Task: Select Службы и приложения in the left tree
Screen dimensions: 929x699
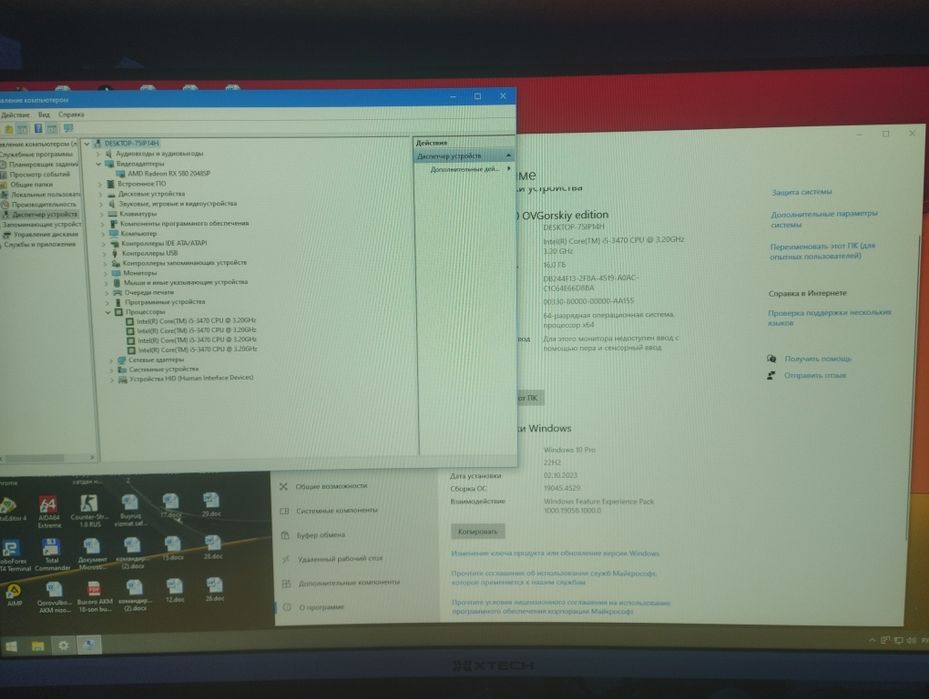Action: (x=40, y=244)
